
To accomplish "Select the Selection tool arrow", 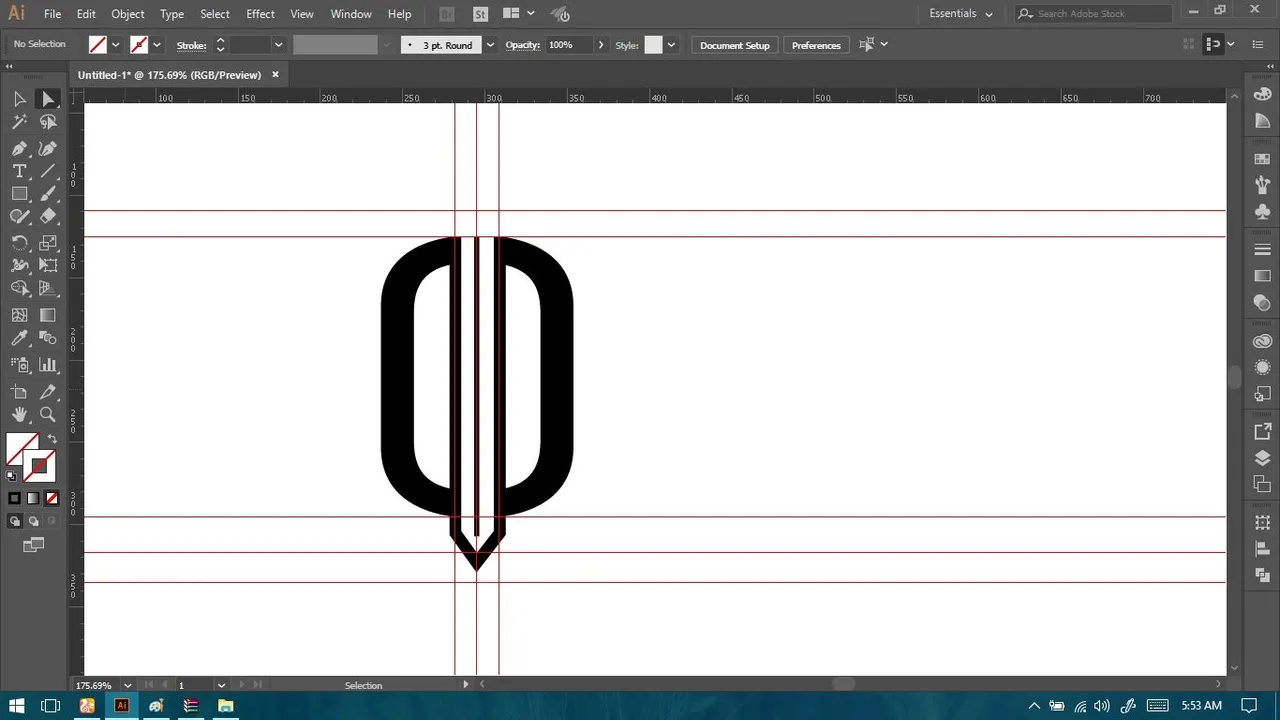I will pos(19,99).
